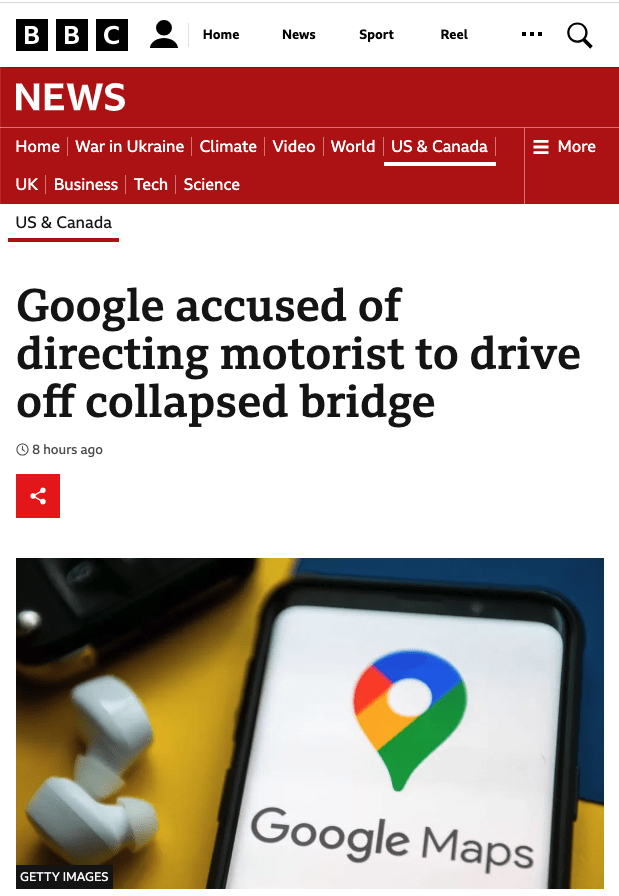Open News in top navigation
619x896 pixels.
[299, 35]
